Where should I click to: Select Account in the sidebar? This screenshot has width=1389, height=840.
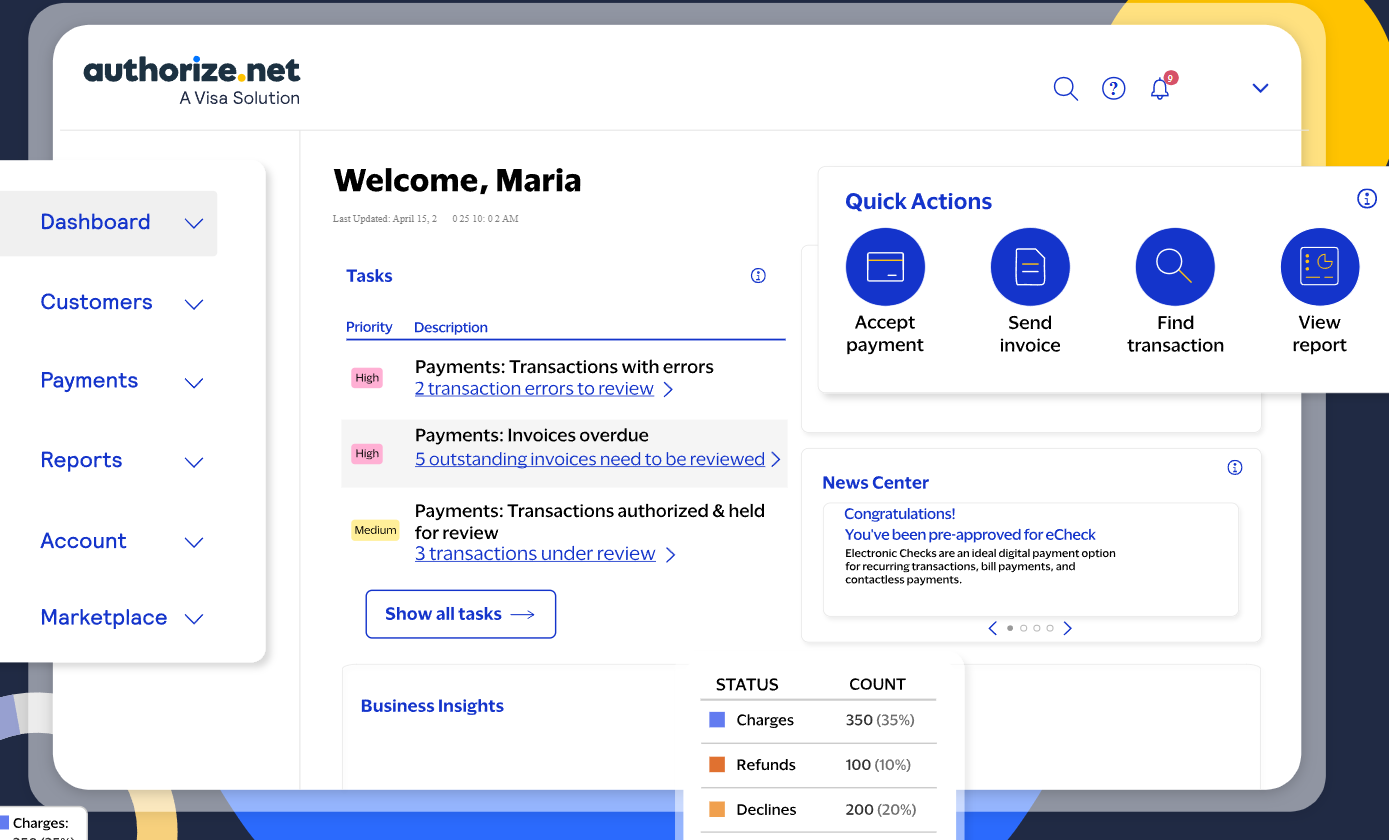(x=83, y=541)
